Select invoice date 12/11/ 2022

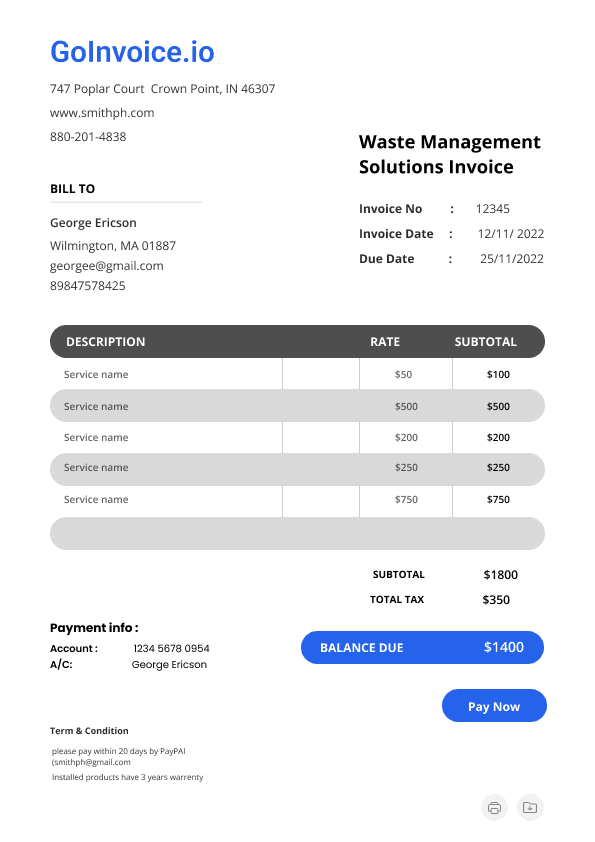click(x=511, y=234)
